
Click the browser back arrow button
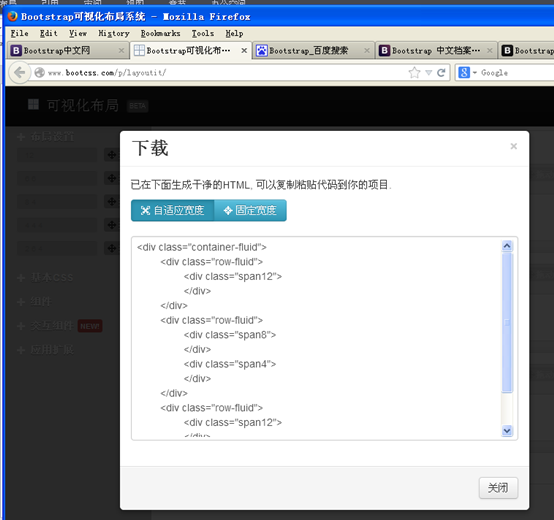19,73
